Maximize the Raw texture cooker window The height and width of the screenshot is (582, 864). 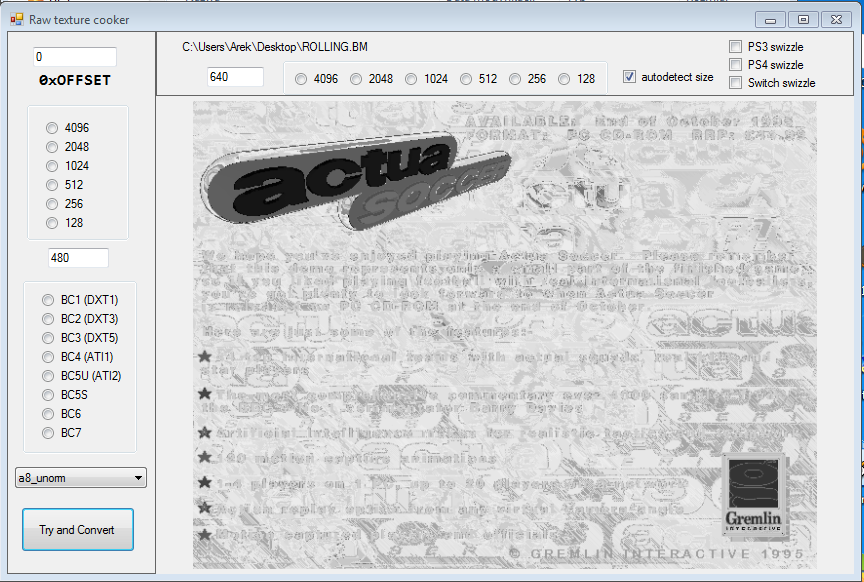[x=802, y=19]
